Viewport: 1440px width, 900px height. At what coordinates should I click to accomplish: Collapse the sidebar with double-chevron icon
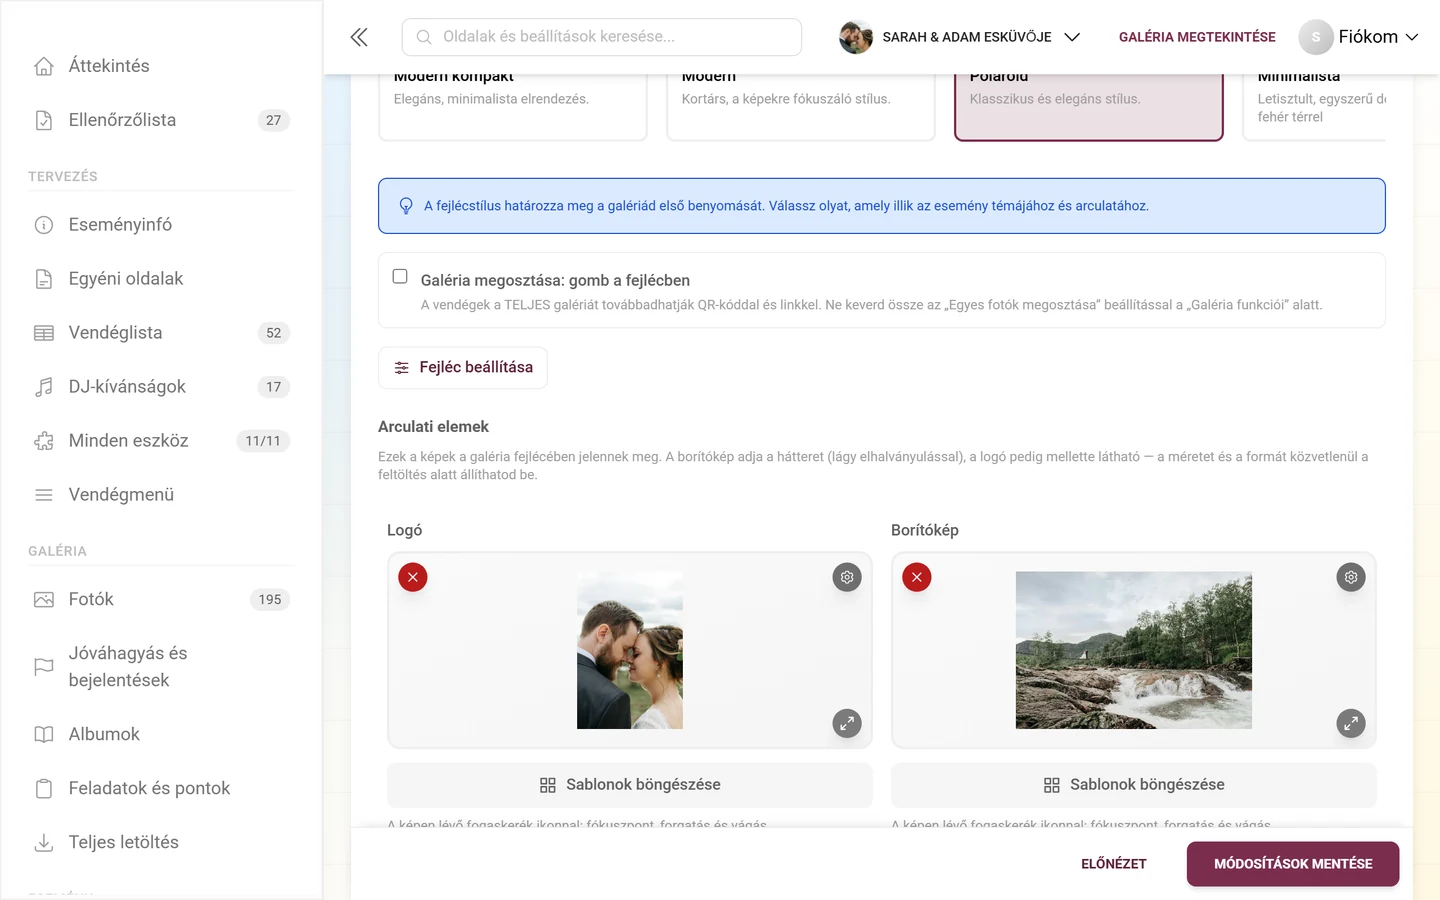pyautogui.click(x=359, y=37)
